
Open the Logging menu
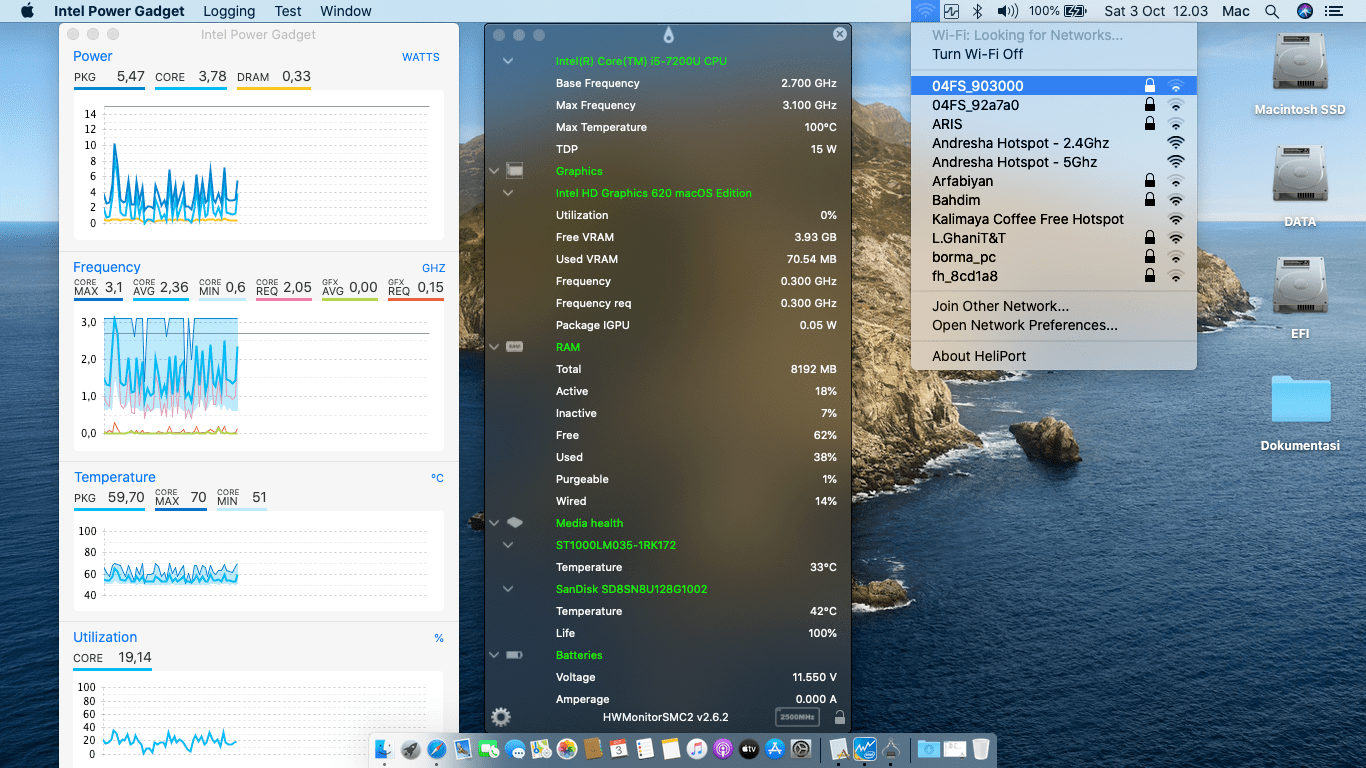click(229, 11)
